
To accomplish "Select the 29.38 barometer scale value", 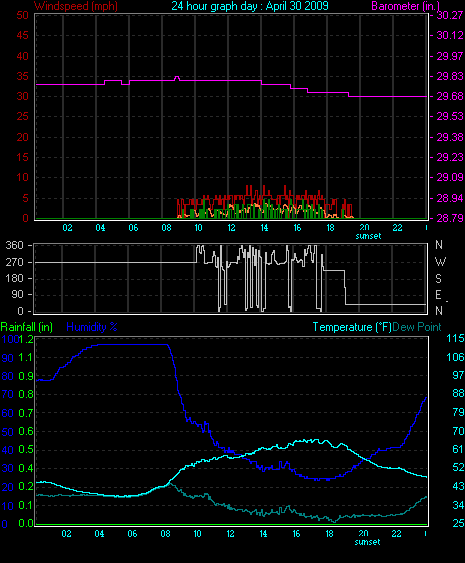I will pos(450,137).
